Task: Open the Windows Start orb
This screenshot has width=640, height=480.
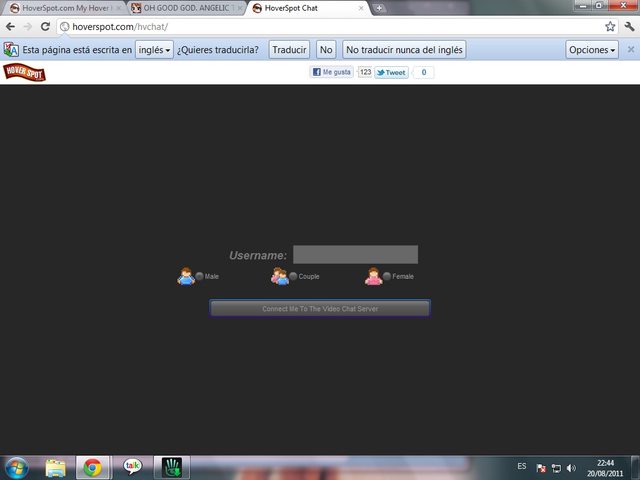Action: coord(16,468)
